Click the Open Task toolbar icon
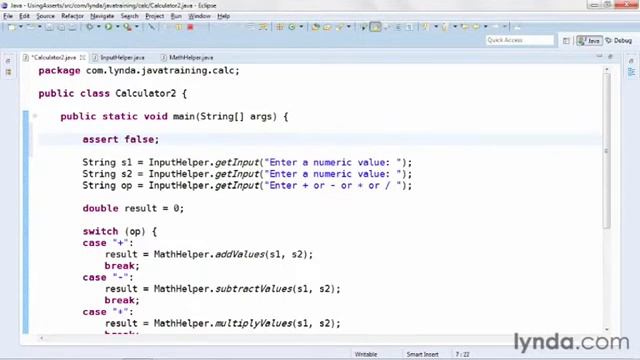The height and width of the screenshot is (360, 640). pos(327,27)
